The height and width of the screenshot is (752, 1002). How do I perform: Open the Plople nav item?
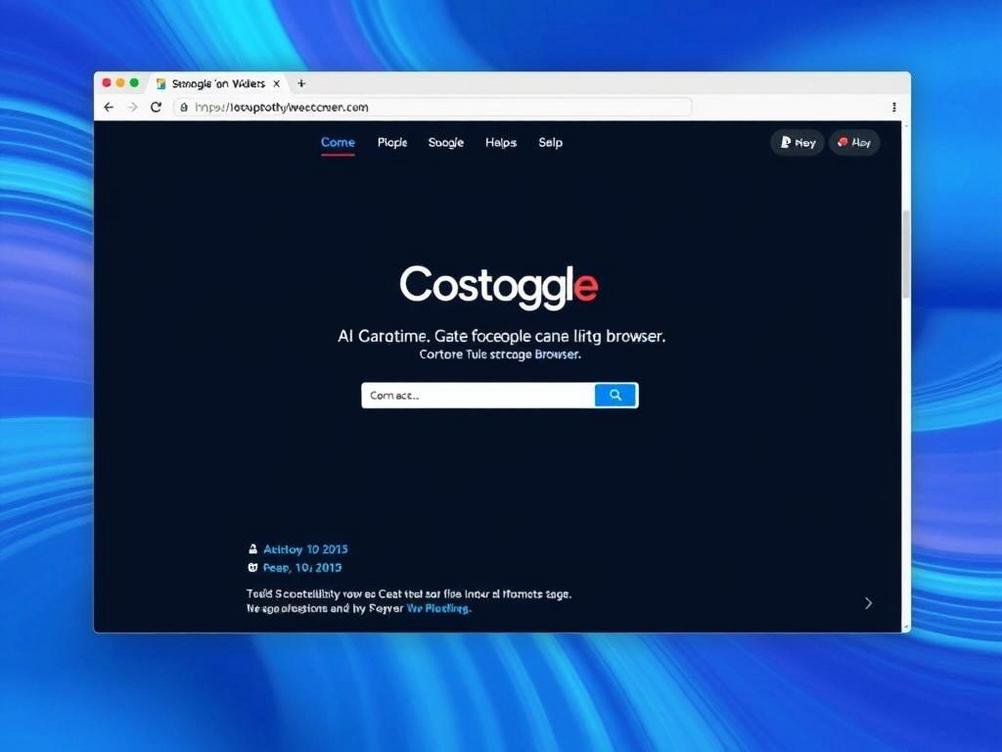click(x=392, y=142)
